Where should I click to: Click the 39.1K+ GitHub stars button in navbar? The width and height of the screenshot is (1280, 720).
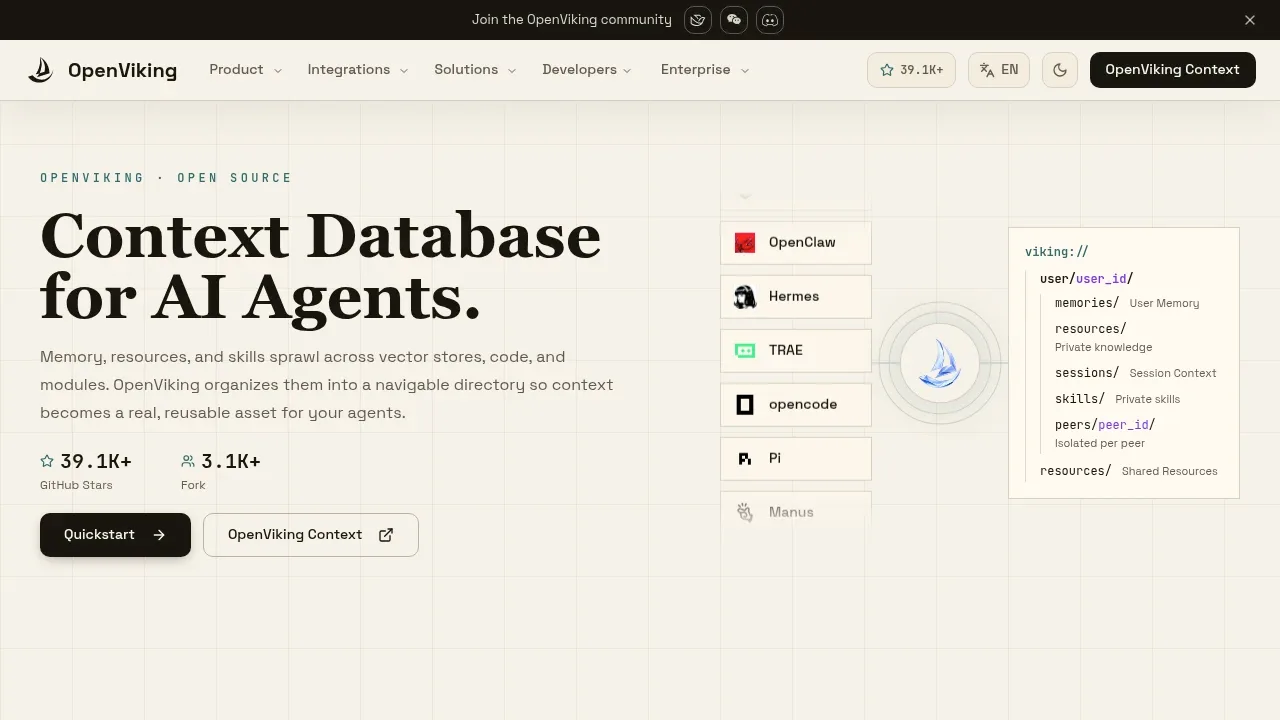tap(911, 70)
